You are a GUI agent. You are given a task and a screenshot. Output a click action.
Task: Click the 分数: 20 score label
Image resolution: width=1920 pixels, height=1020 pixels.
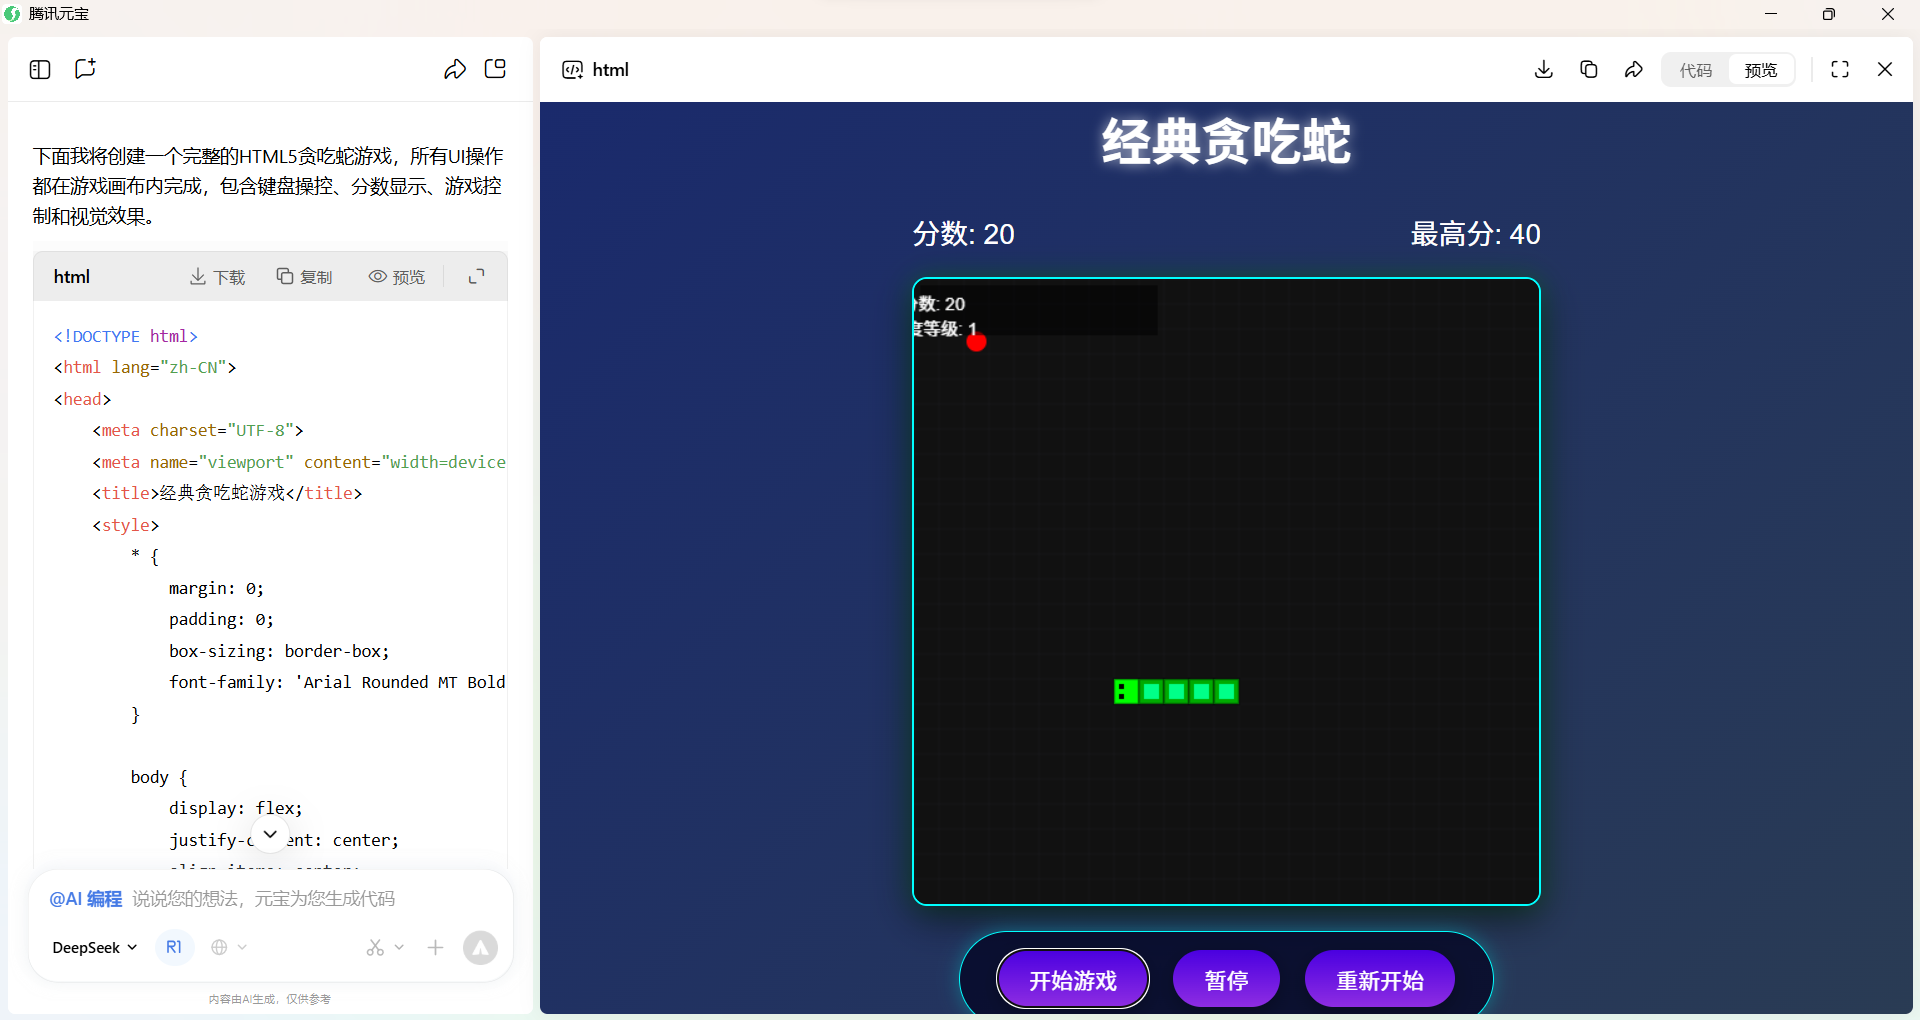click(963, 234)
